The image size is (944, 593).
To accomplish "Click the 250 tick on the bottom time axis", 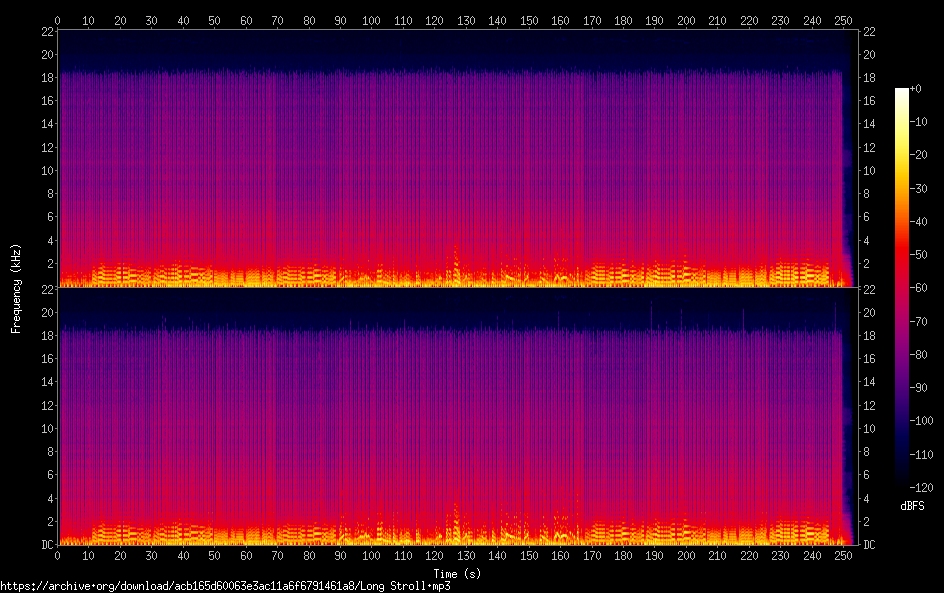I will pyautogui.click(x=842, y=555).
